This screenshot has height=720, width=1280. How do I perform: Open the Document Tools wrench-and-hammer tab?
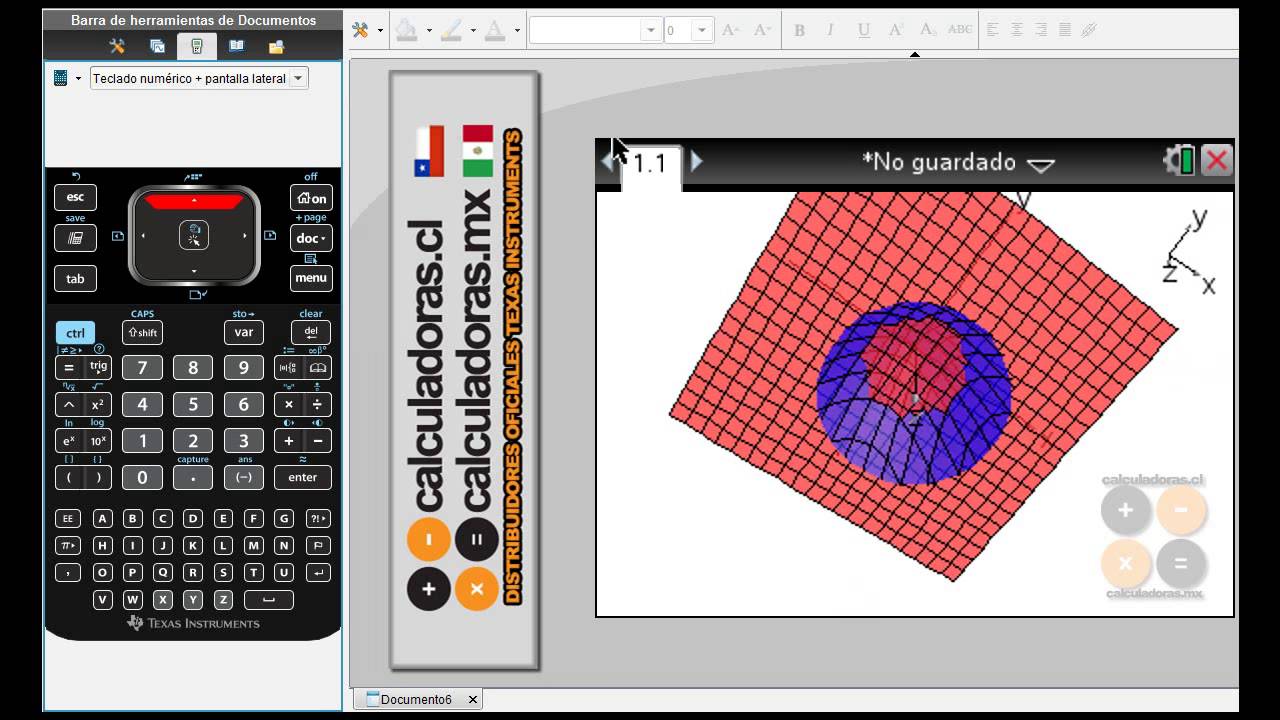point(117,46)
